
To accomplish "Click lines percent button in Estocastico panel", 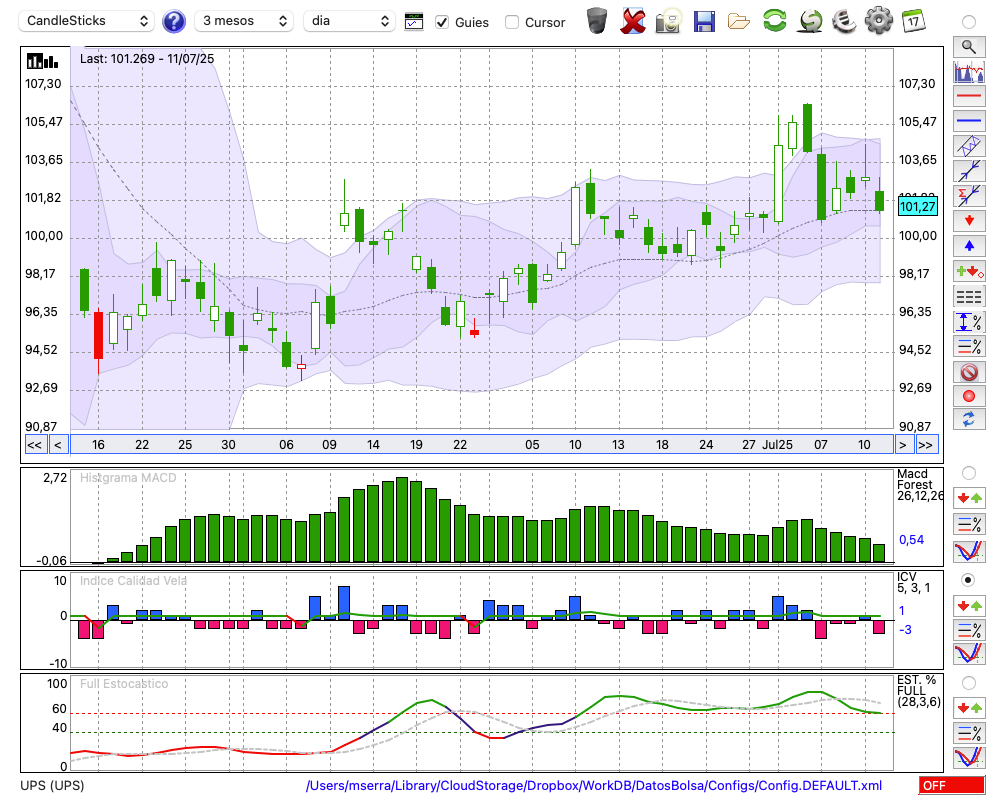I will [969, 732].
